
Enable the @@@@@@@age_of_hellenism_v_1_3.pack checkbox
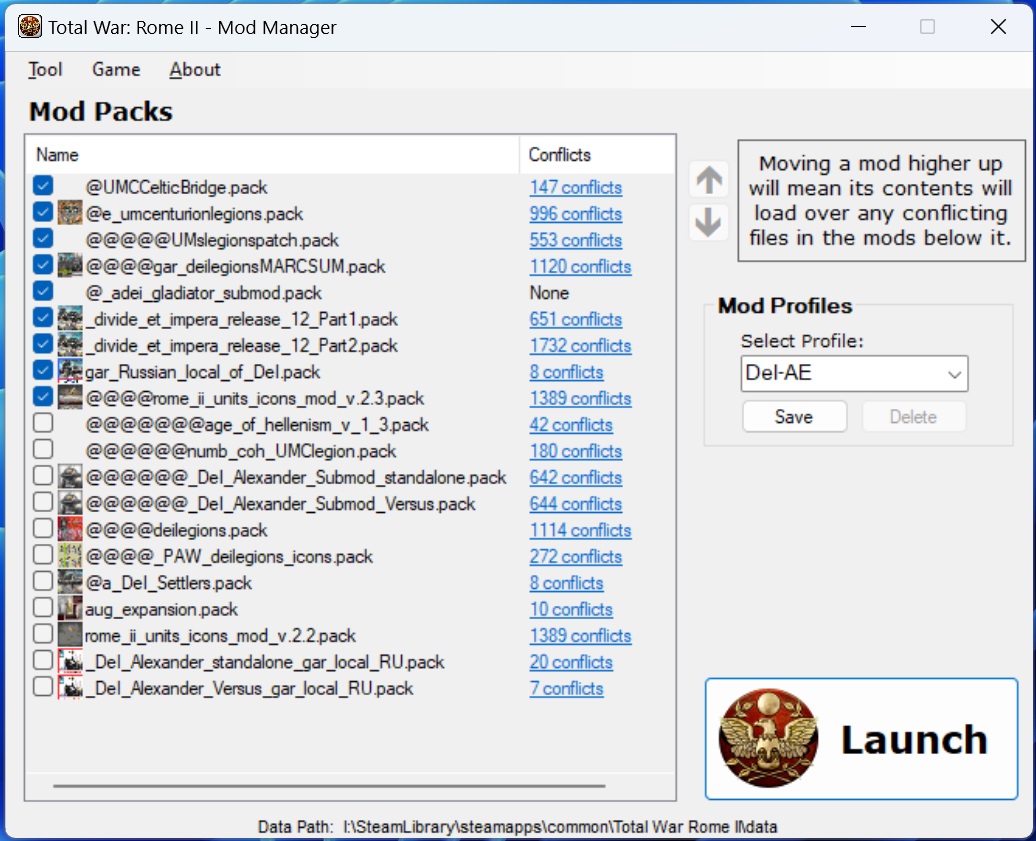[x=43, y=423]
